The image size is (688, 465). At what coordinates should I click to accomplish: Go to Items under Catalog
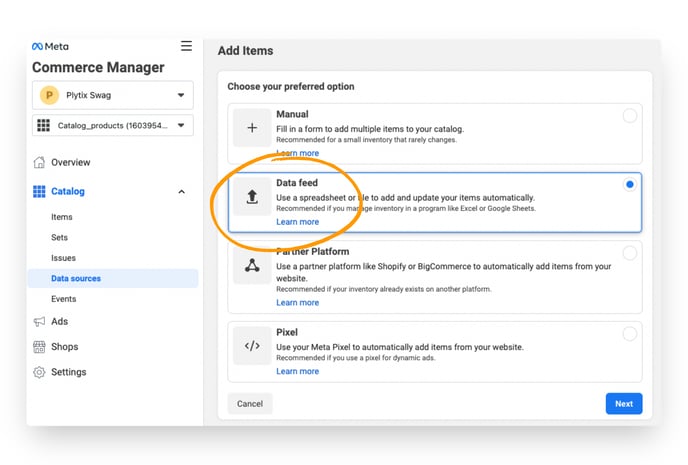tap(62, 217)
